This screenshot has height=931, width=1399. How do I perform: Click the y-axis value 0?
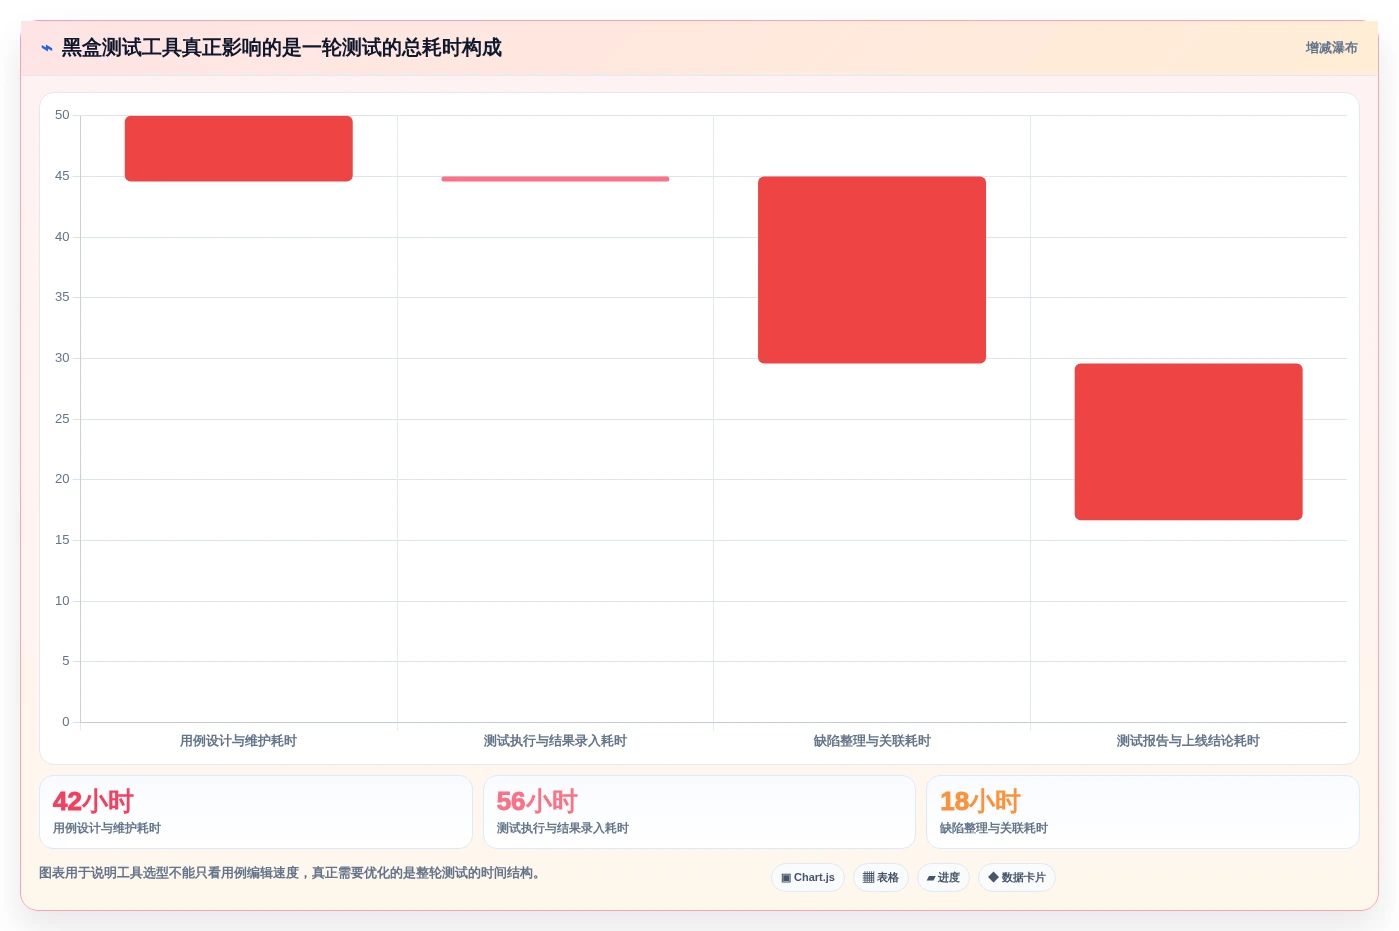[x=66, y=722]
